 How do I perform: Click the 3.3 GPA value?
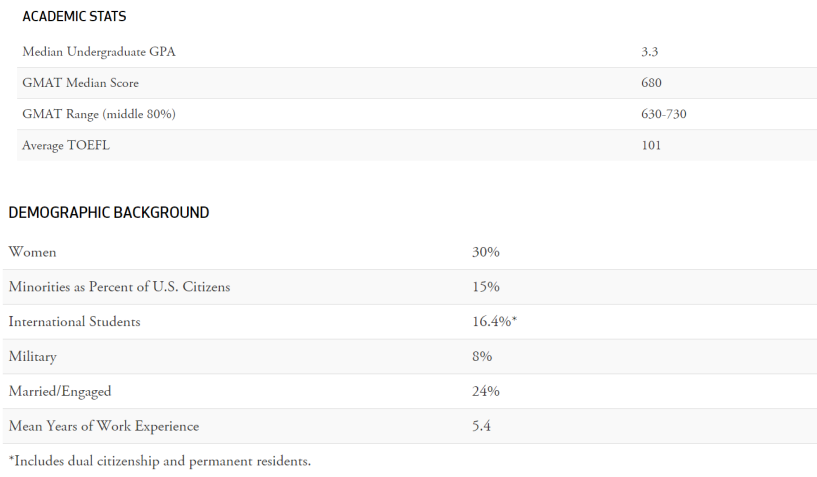click(x=649, y=52)
